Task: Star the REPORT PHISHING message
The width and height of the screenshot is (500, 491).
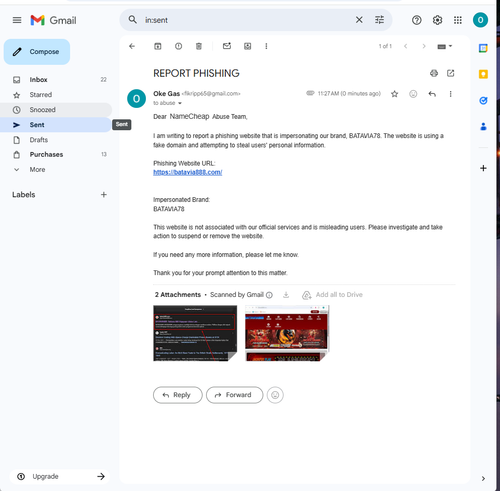Action: (395, 94)
